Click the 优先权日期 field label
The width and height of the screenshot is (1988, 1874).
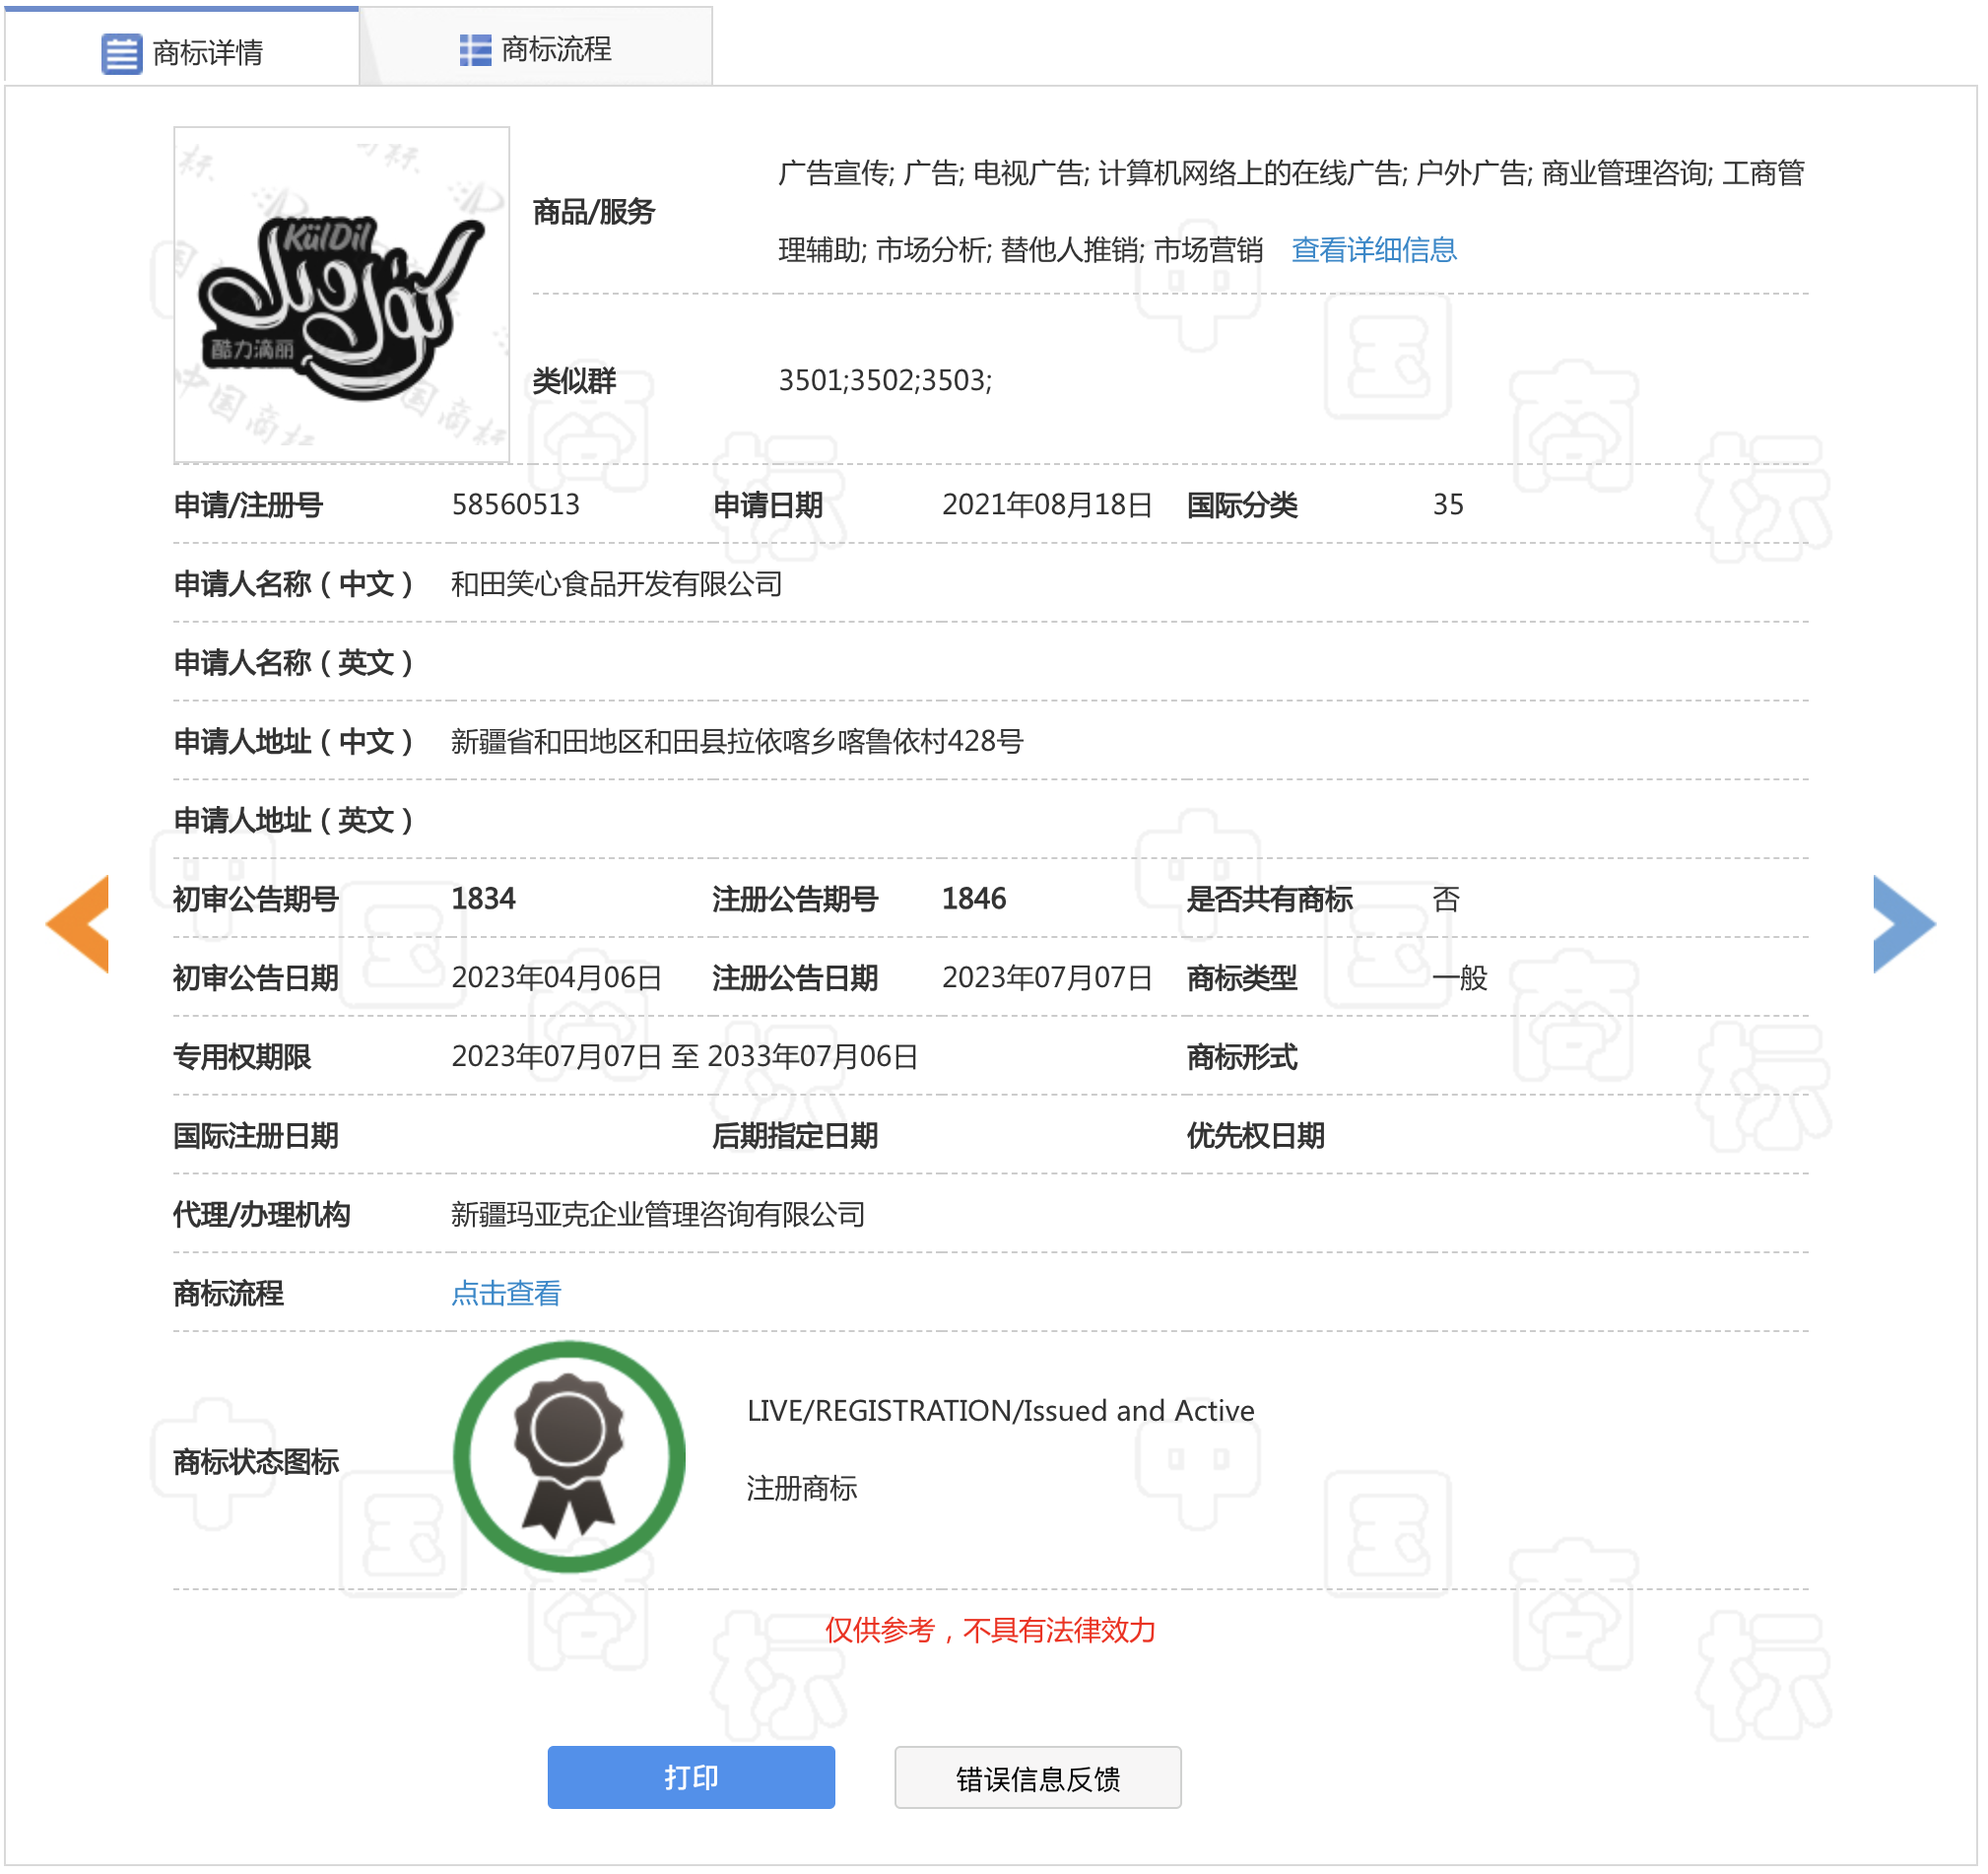(1257, 1136)
